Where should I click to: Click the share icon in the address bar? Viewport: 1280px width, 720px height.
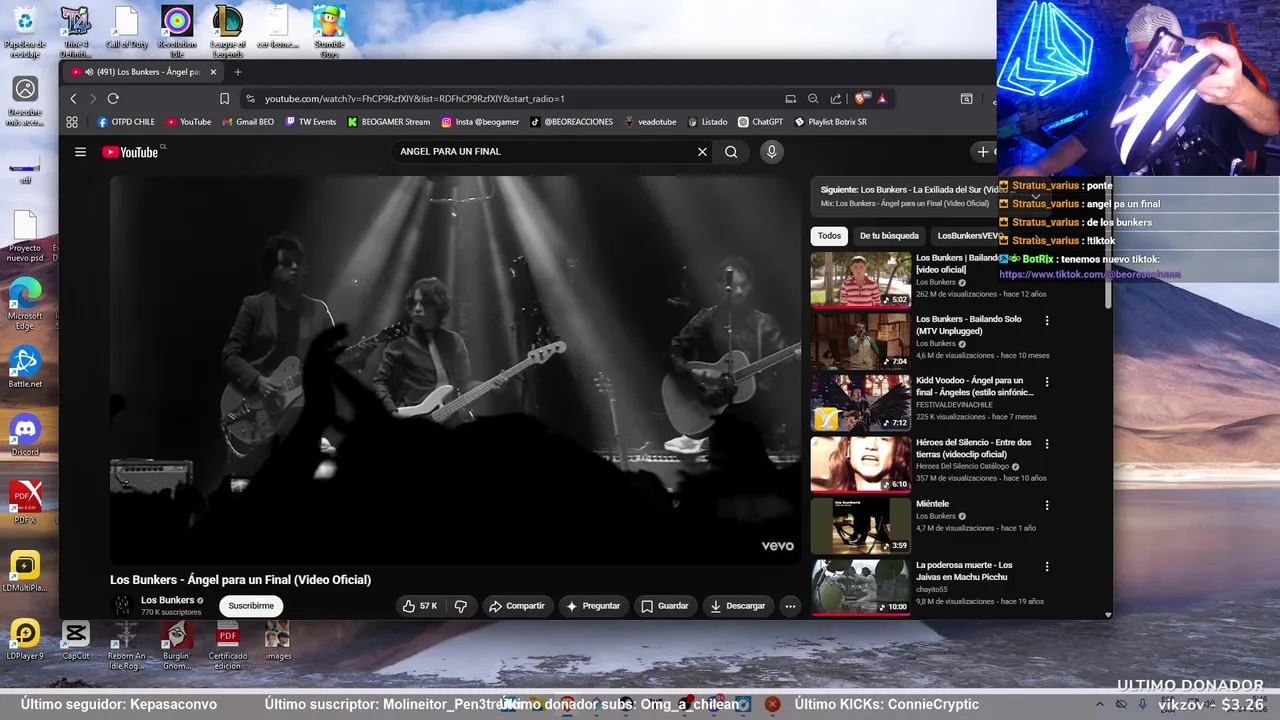tap(836, 98)
